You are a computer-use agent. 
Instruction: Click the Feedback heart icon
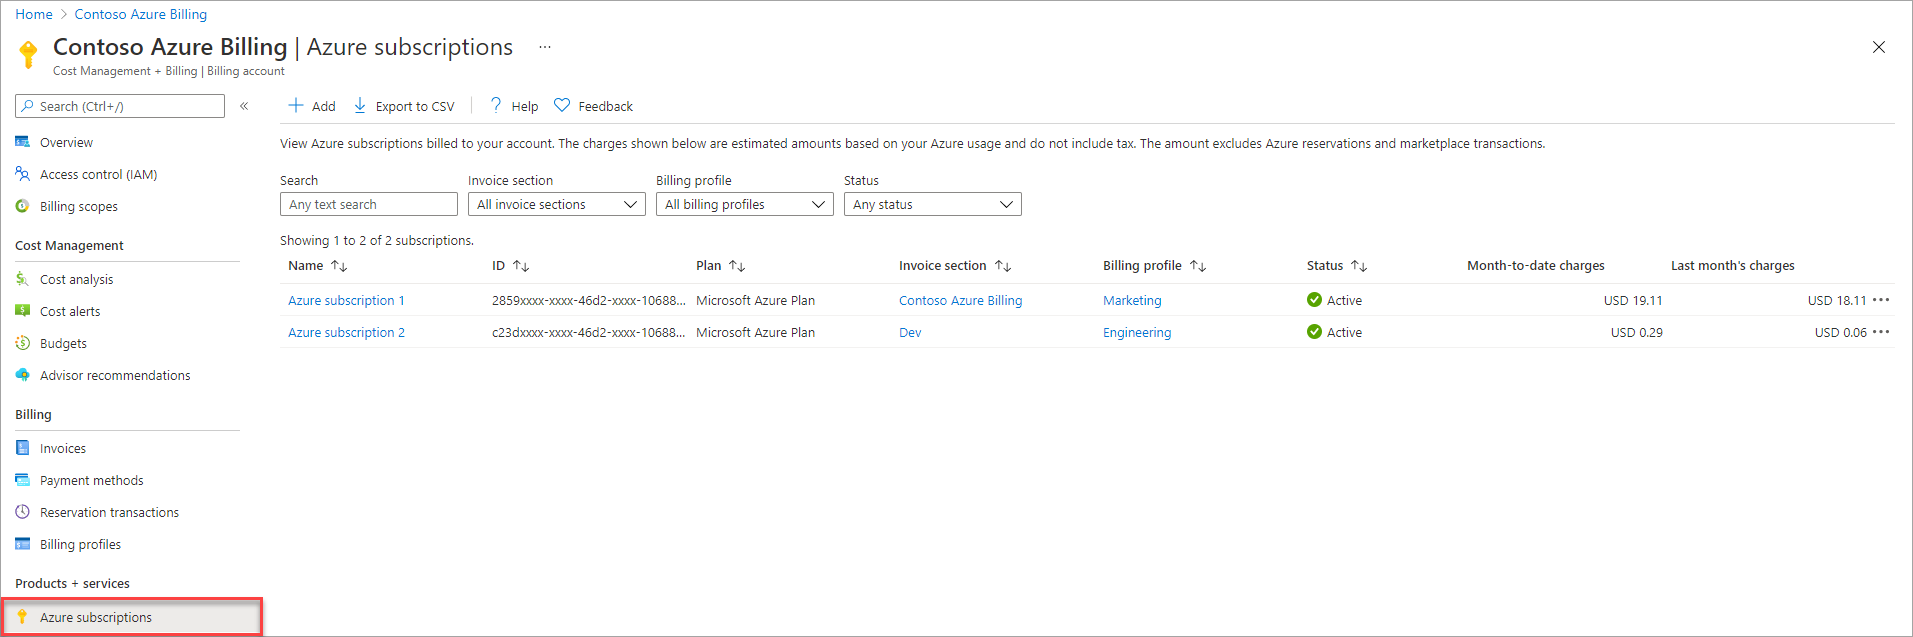pos(562,105)
